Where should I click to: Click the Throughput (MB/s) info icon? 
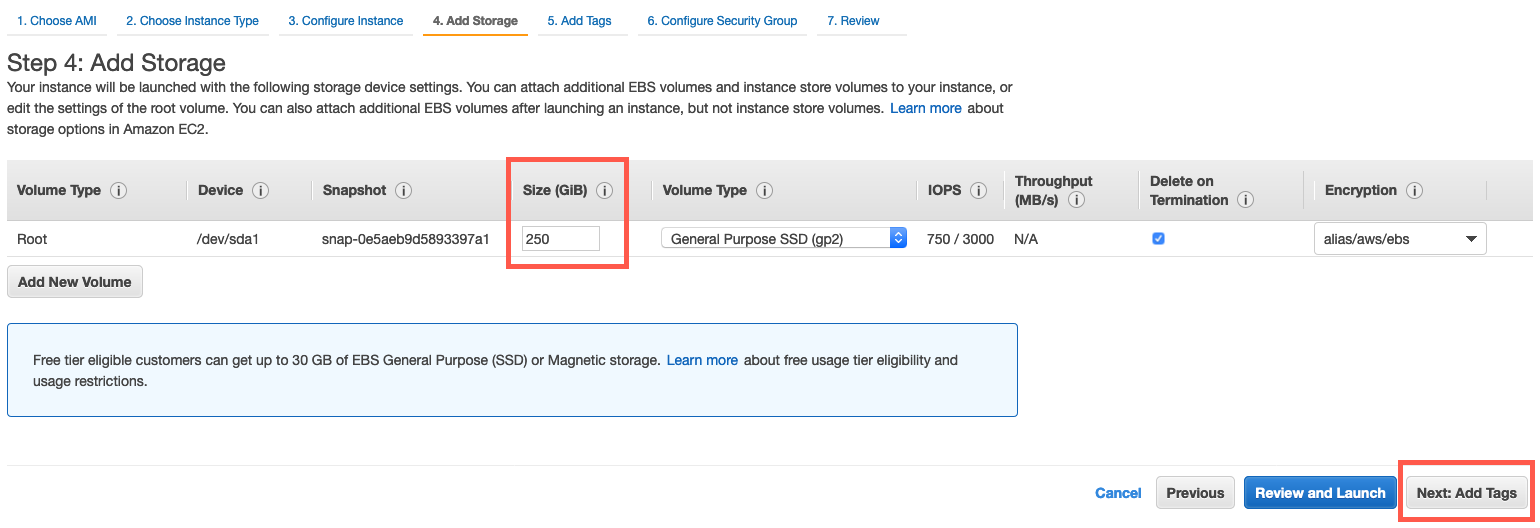1077,200
